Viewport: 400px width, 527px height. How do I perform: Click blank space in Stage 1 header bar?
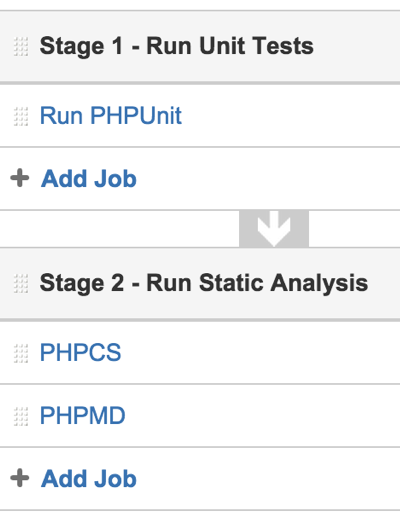point(356,46)
